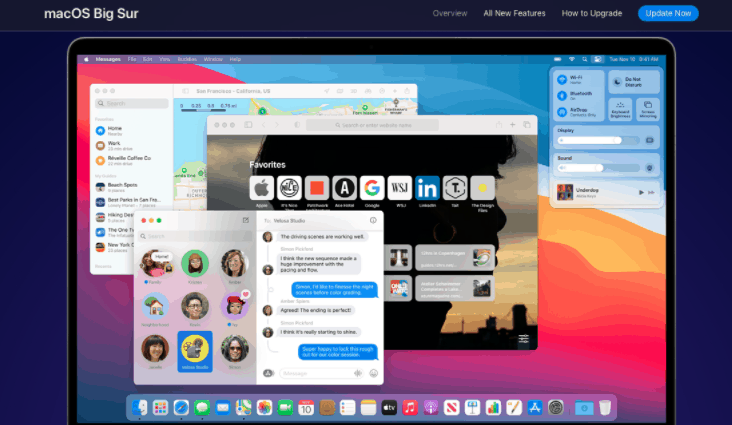Open Launchpad in the dock
This screenshot has height=425, width=732.
click(x=160, y=408)
